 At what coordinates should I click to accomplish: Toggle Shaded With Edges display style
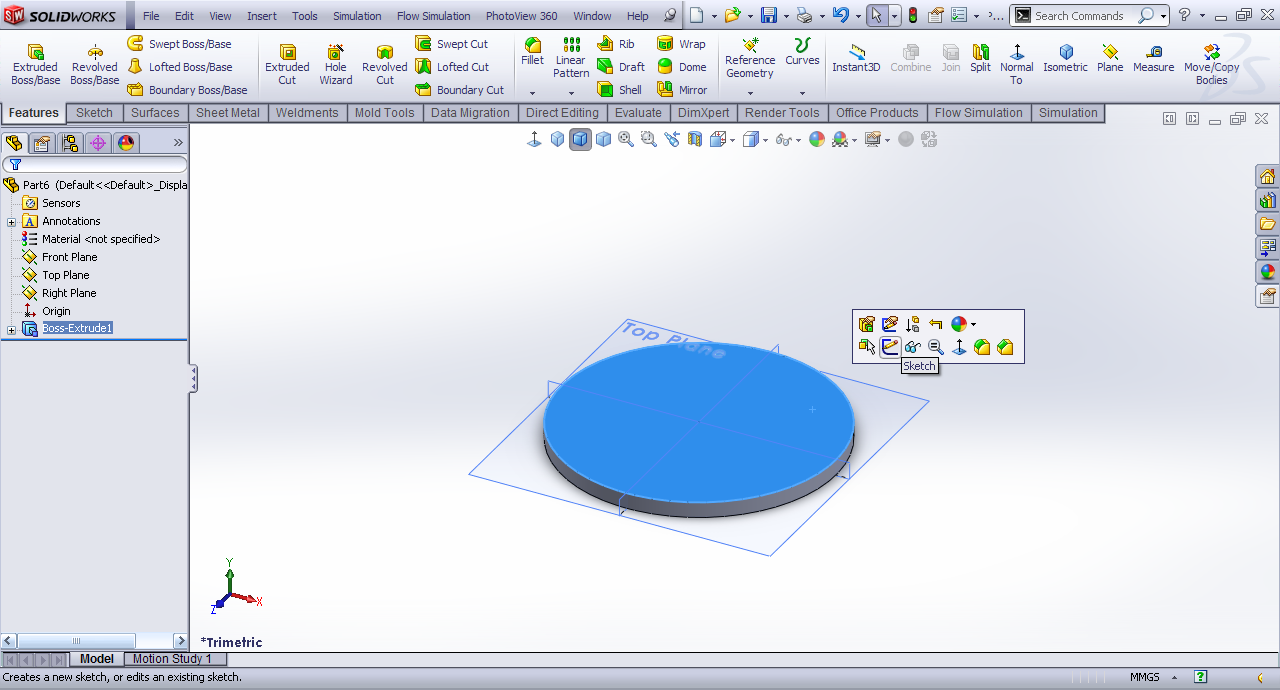tap(581, 139)
